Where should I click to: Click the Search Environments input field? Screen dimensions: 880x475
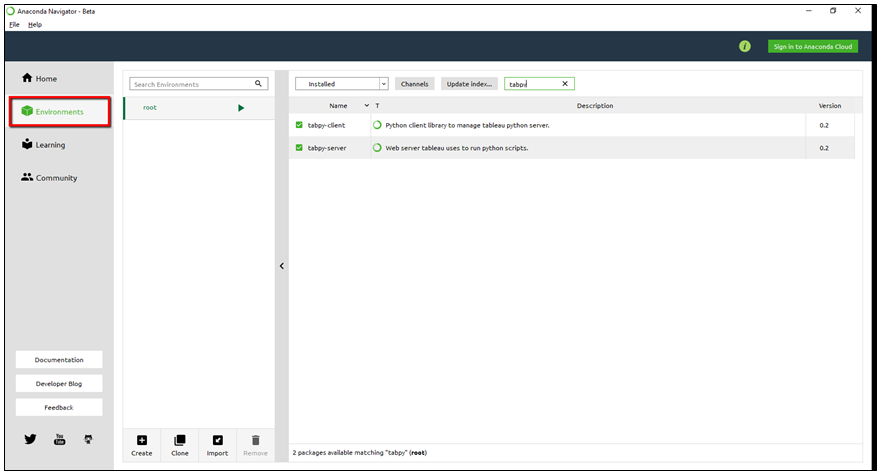[x=192, y=85]
